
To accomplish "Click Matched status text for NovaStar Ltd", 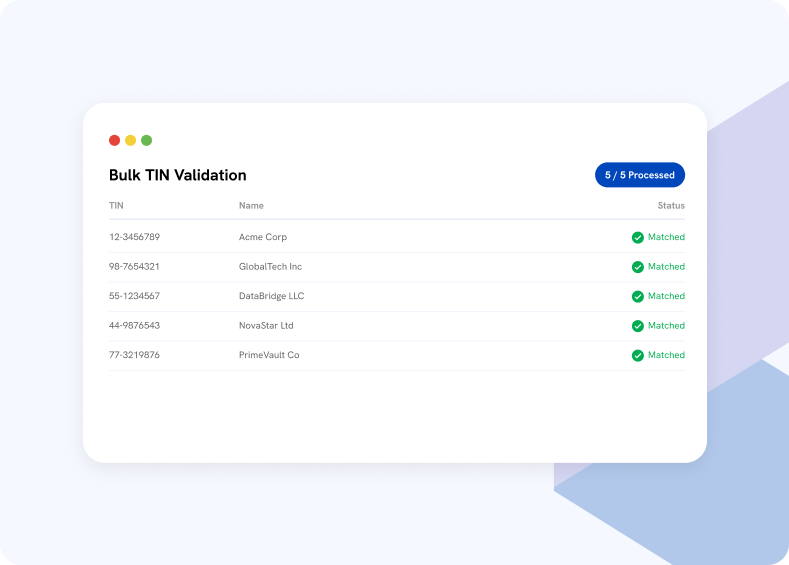I will 666,326.
